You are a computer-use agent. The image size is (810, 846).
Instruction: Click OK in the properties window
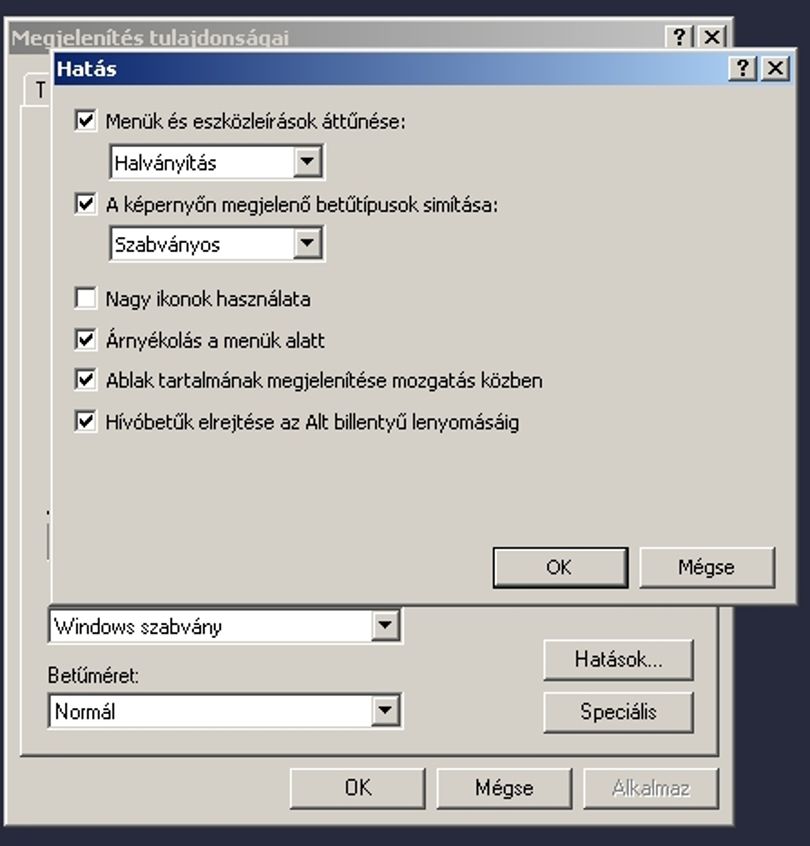pyautogui.click(x=358, y=788)
